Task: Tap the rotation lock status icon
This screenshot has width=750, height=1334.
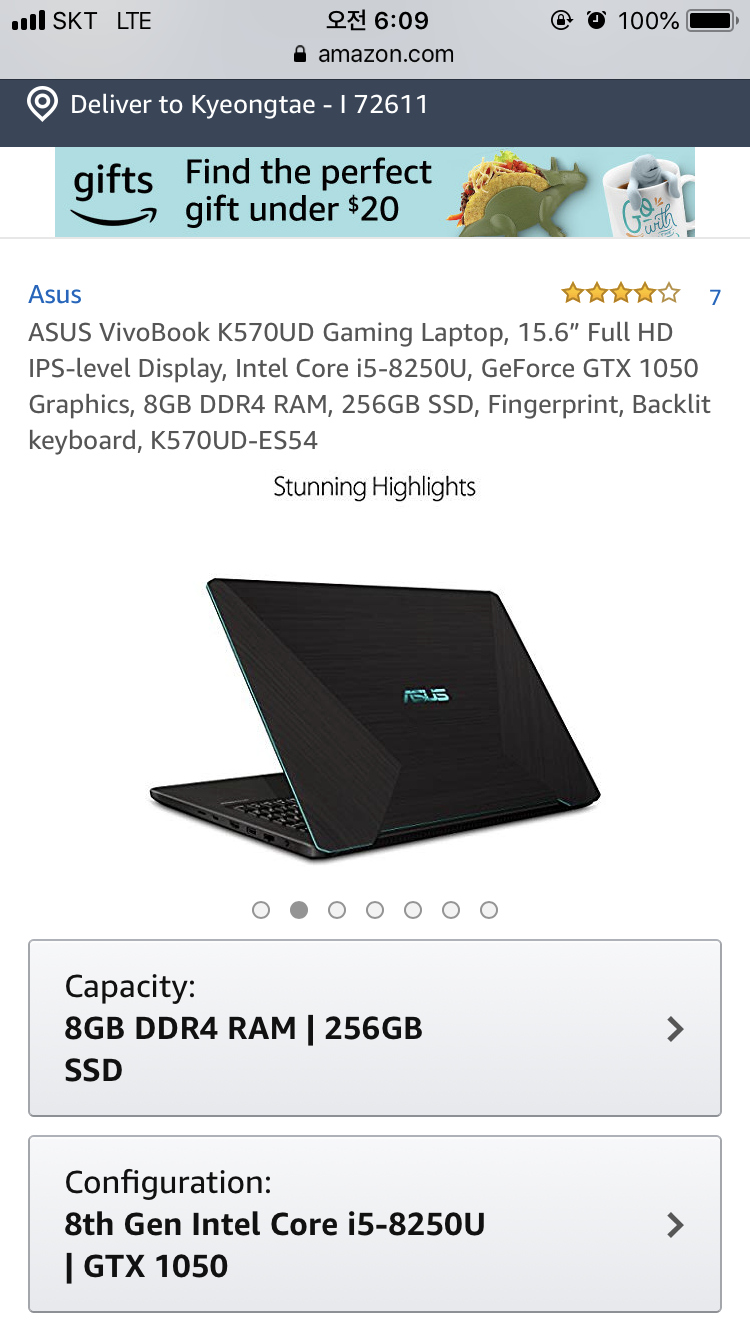Action: pyautogui.click(x=562, y=20)
